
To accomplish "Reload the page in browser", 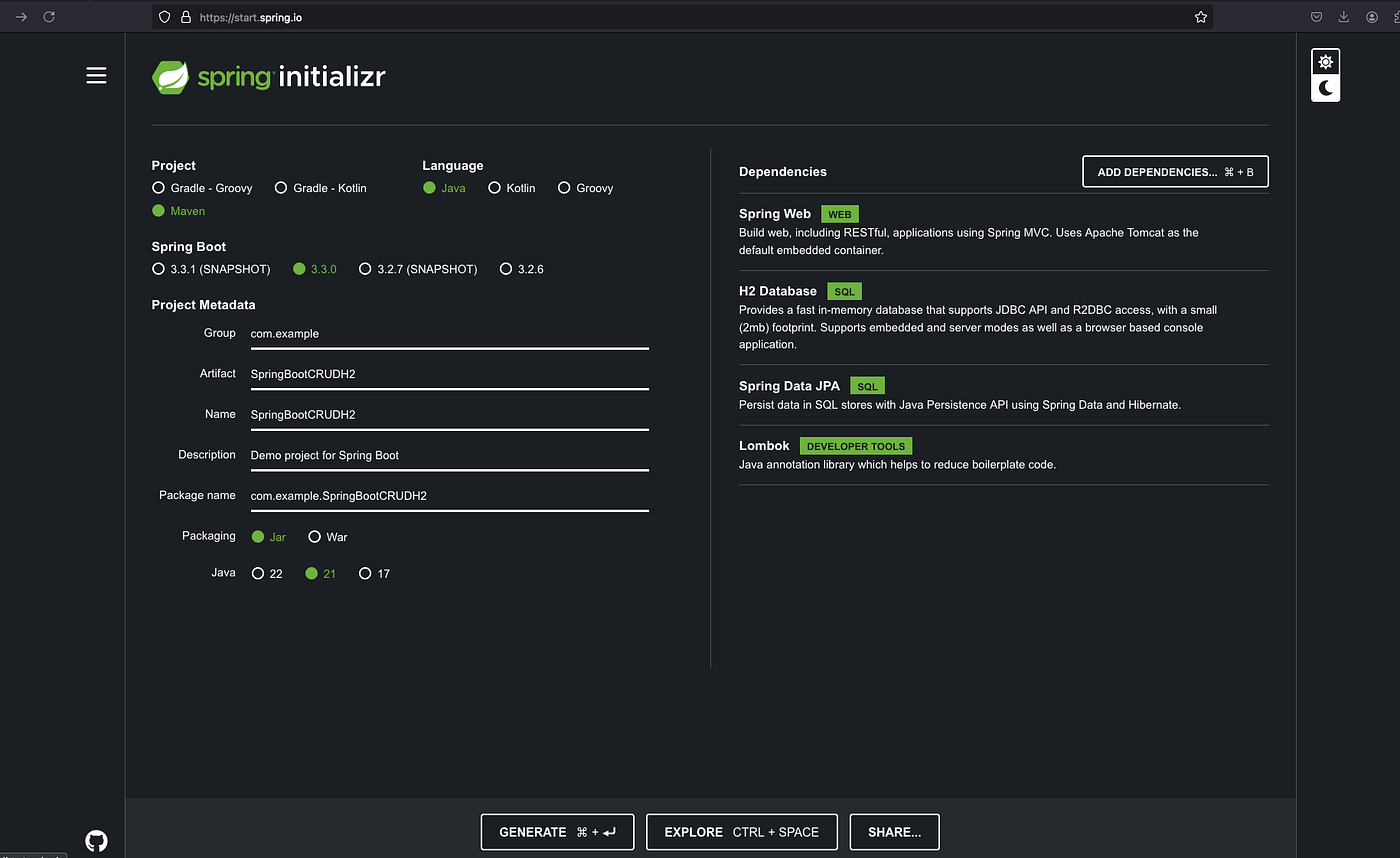I will 49,17.
